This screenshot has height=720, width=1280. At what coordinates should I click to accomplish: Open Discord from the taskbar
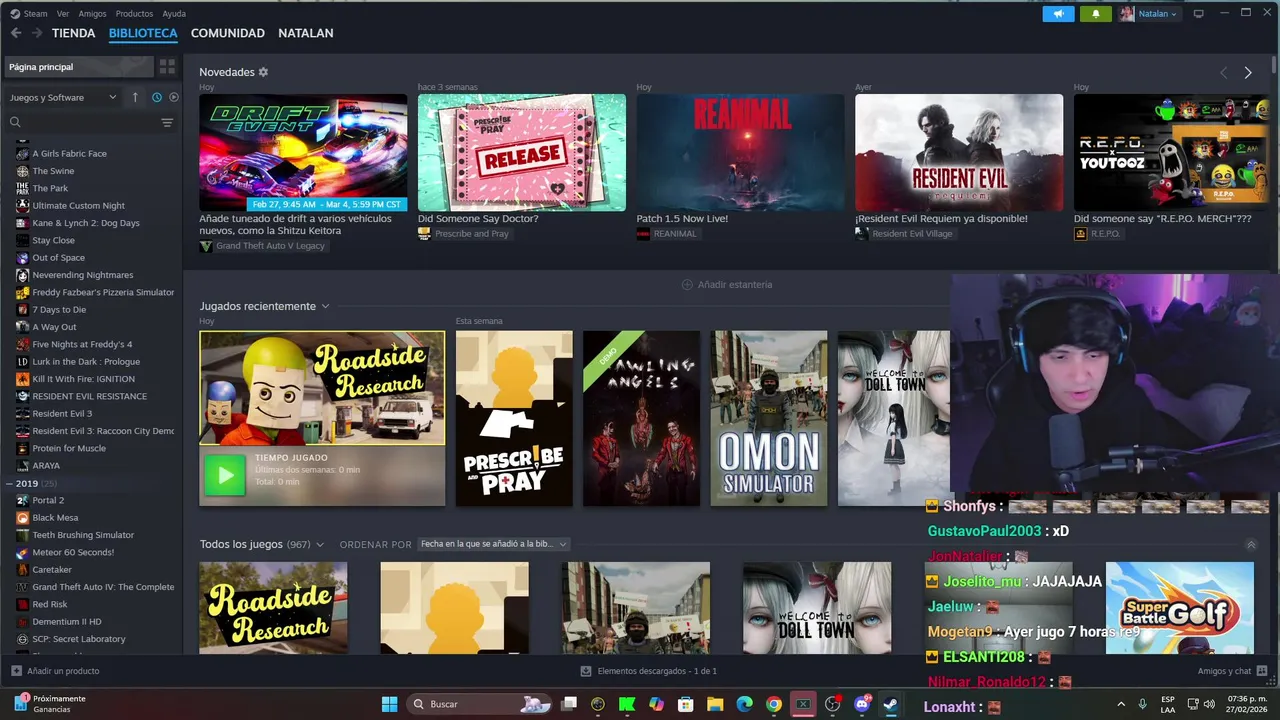(x=860, y=704)
